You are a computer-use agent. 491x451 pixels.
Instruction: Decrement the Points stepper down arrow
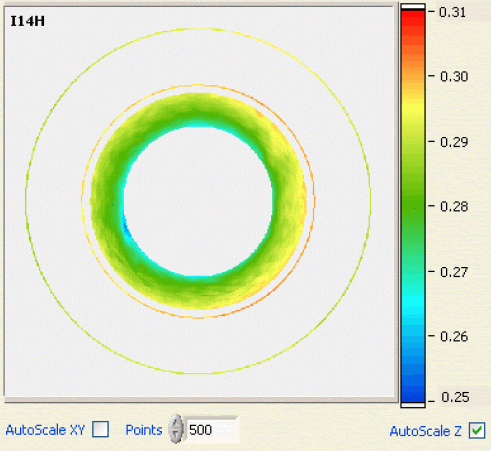tap(176, 436)
